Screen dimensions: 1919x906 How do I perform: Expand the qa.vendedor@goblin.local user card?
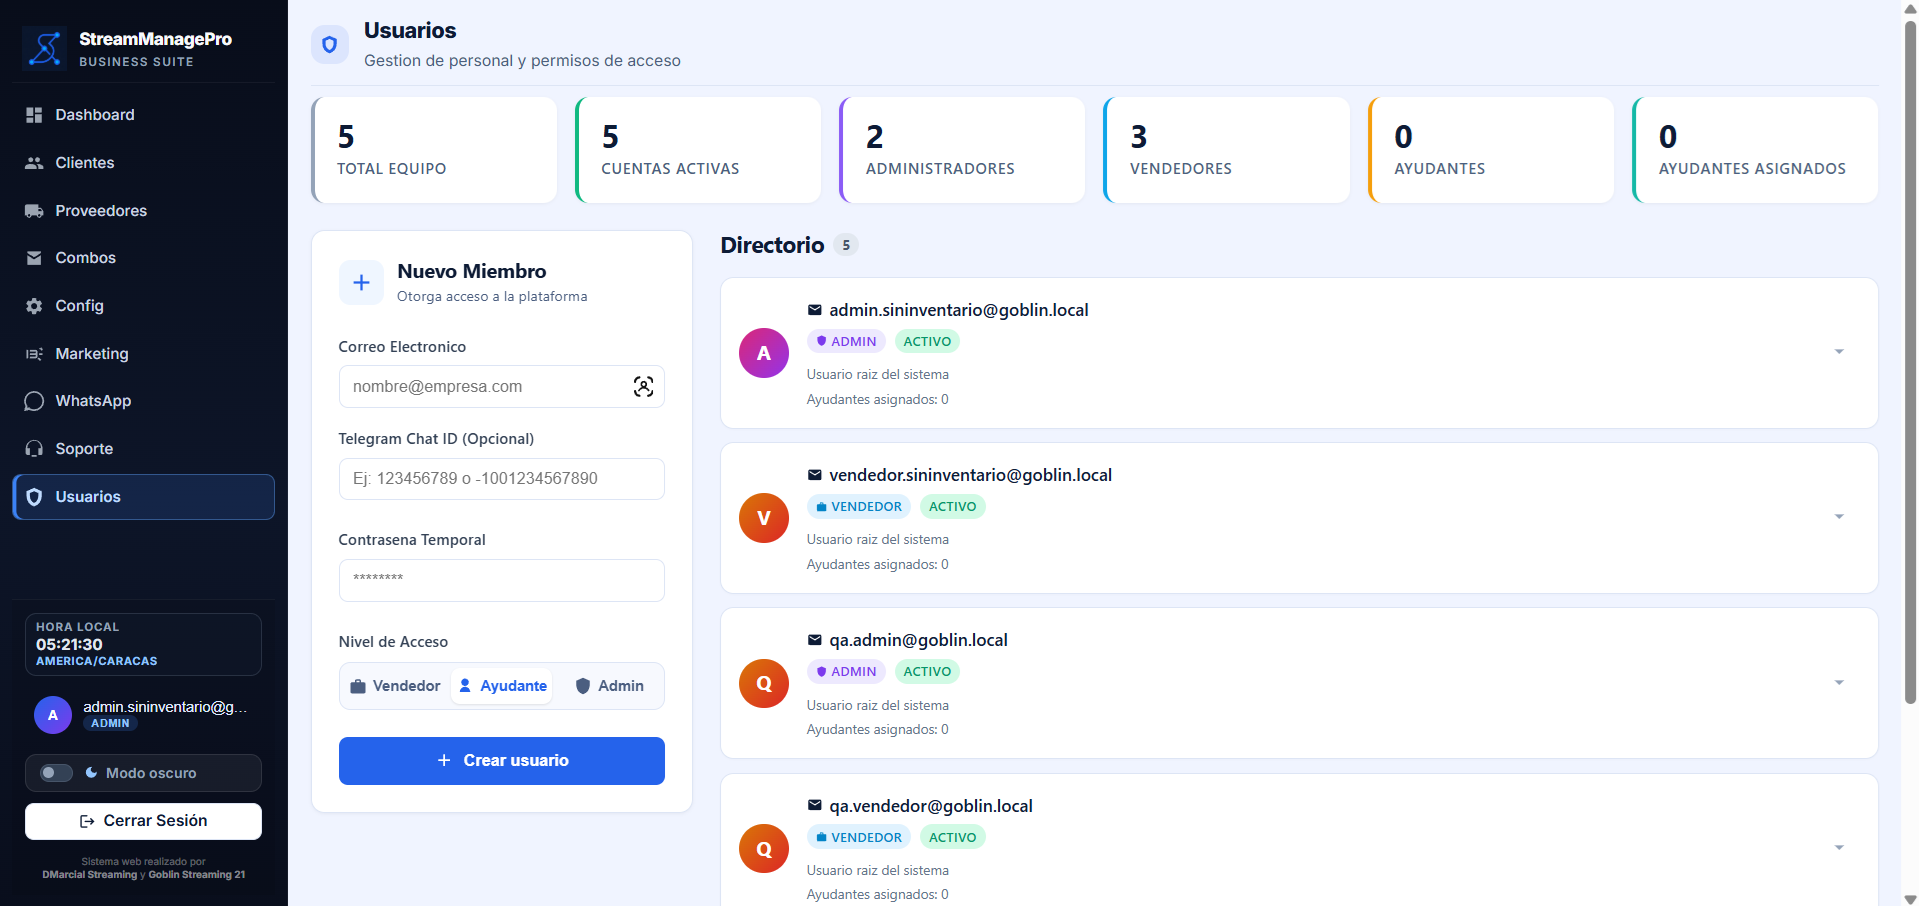pos(1839,848)
